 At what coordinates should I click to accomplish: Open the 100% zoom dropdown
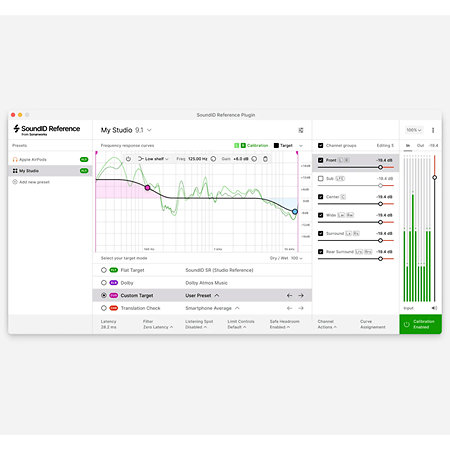click(414, 130)
